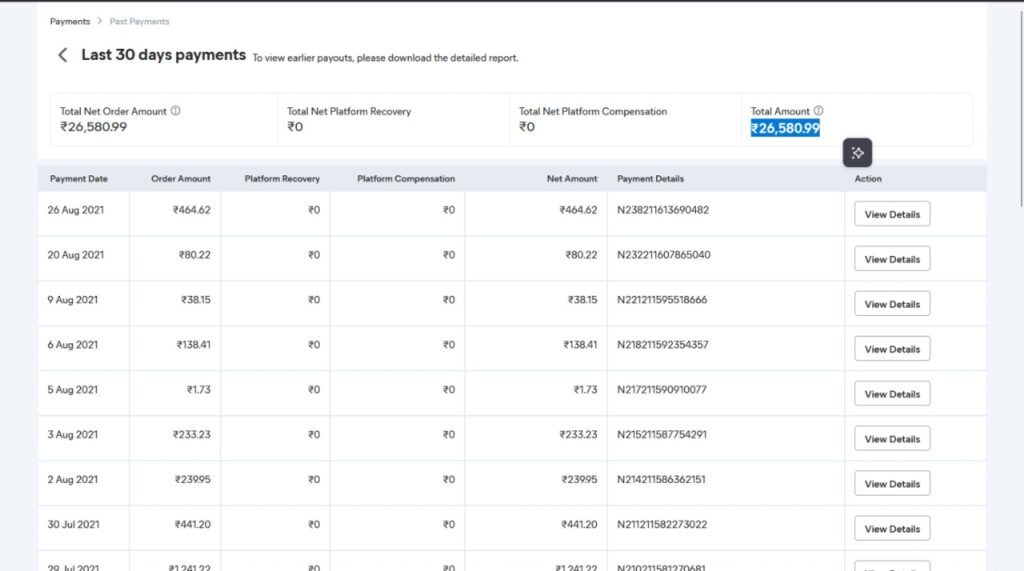View Details for 5 Aug 2021 payment
The height and width of the screenshot is (571, 1024).
tap(891, 394)
